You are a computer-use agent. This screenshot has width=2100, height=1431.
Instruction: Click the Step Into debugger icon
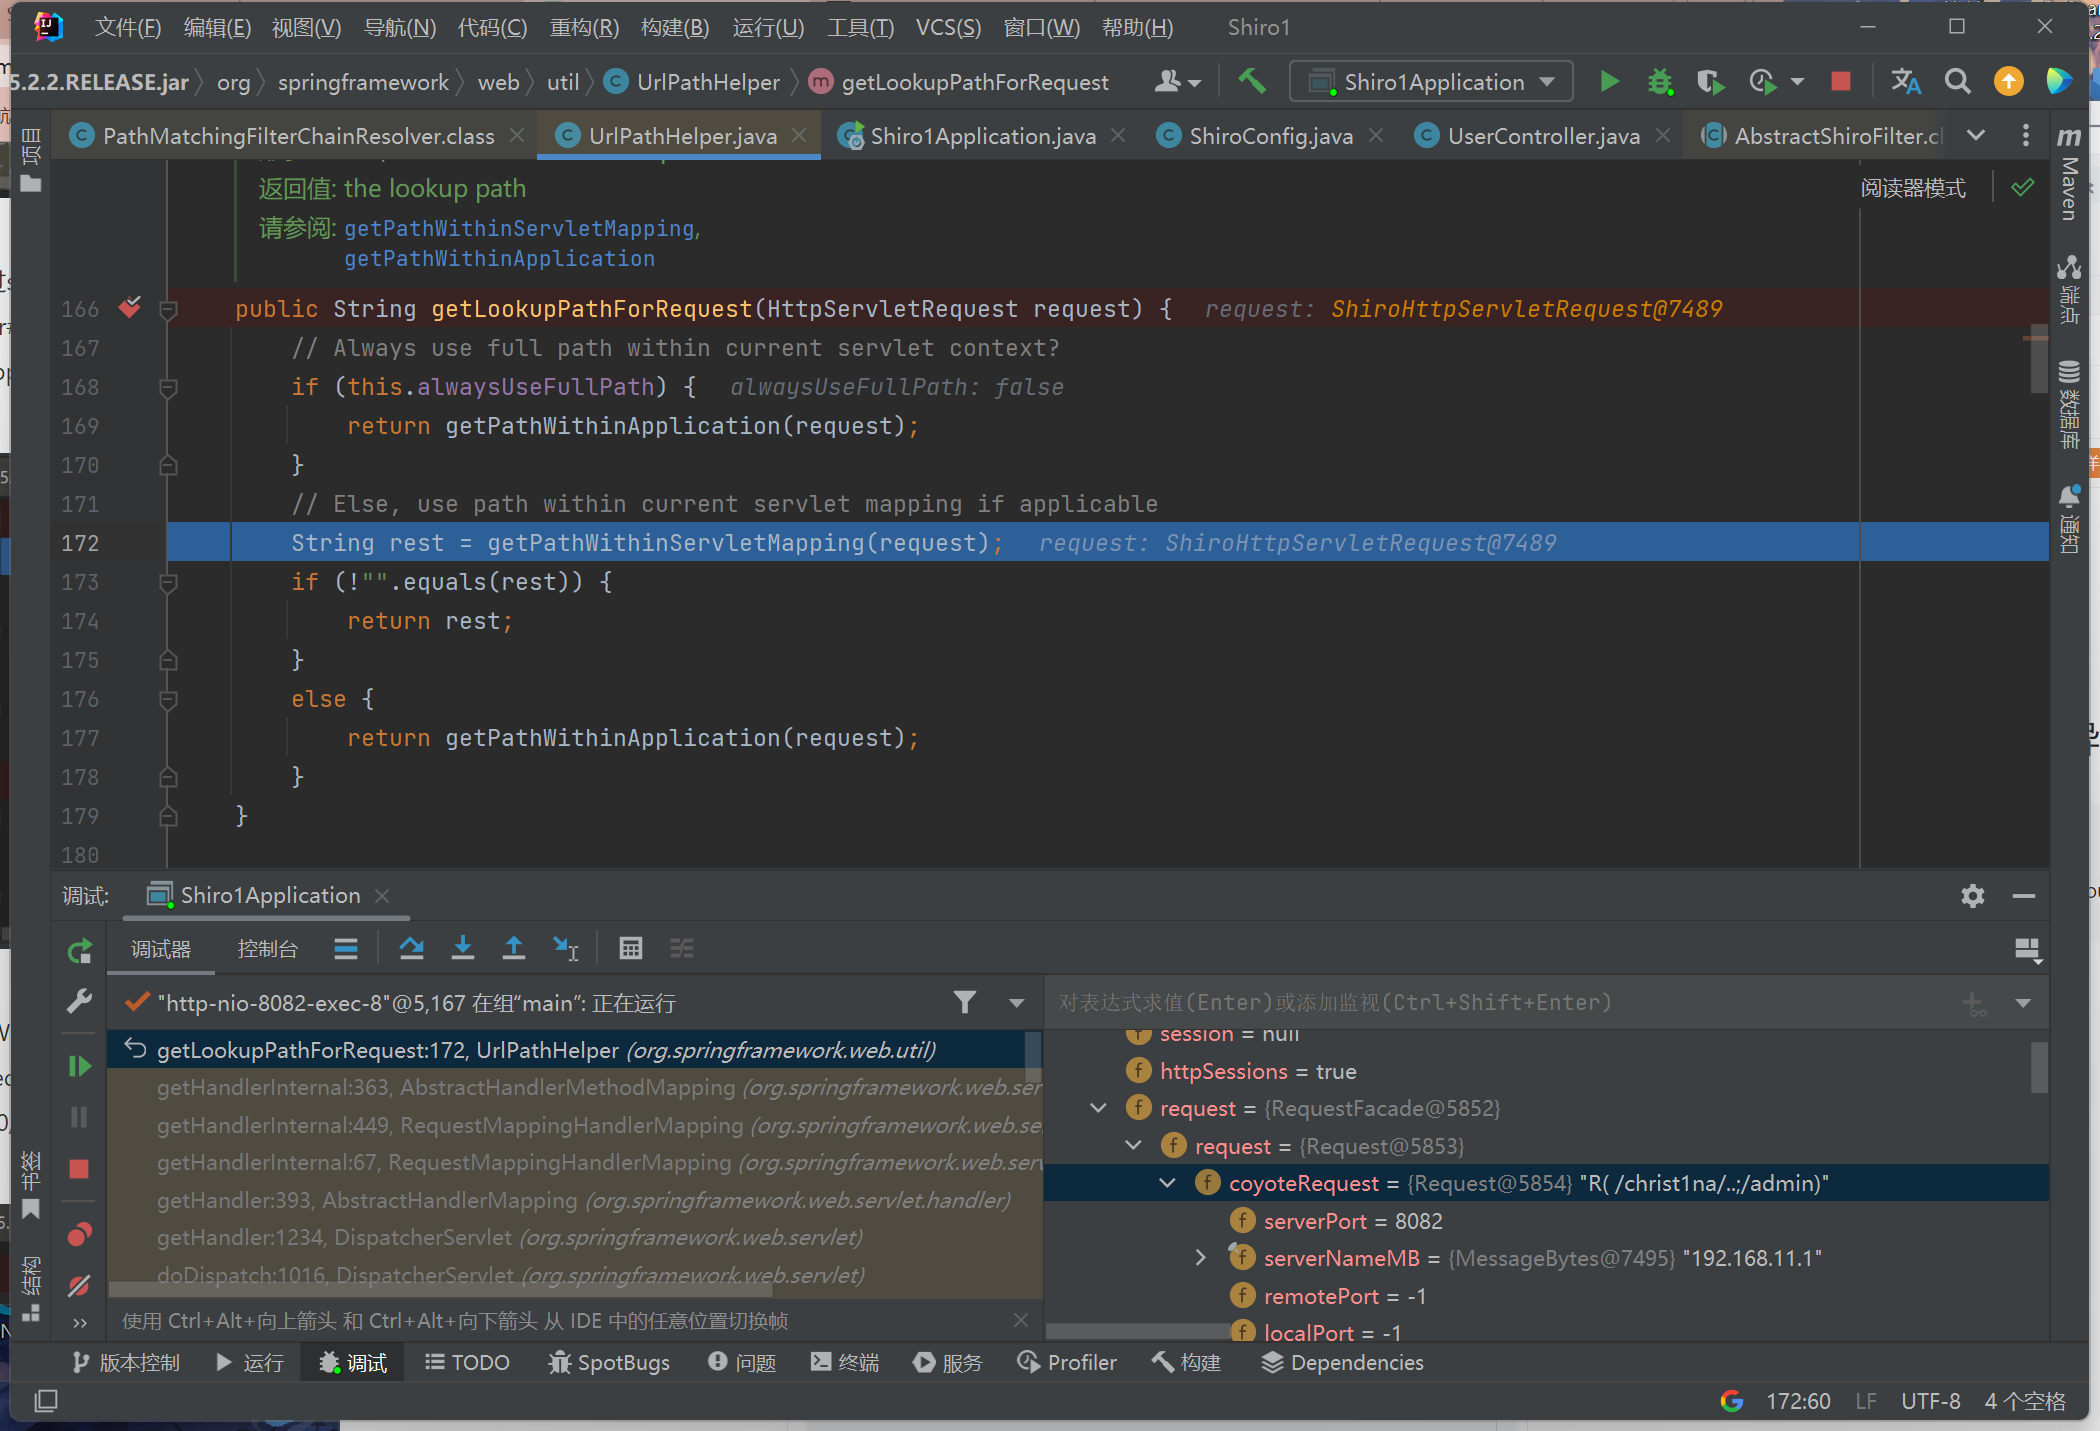[462, 948]
